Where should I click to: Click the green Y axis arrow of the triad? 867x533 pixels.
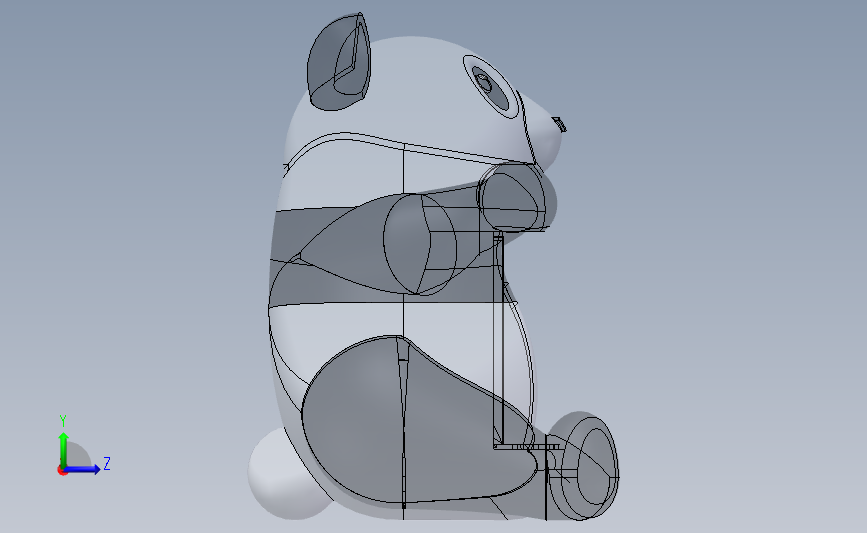tap(64, 450)
